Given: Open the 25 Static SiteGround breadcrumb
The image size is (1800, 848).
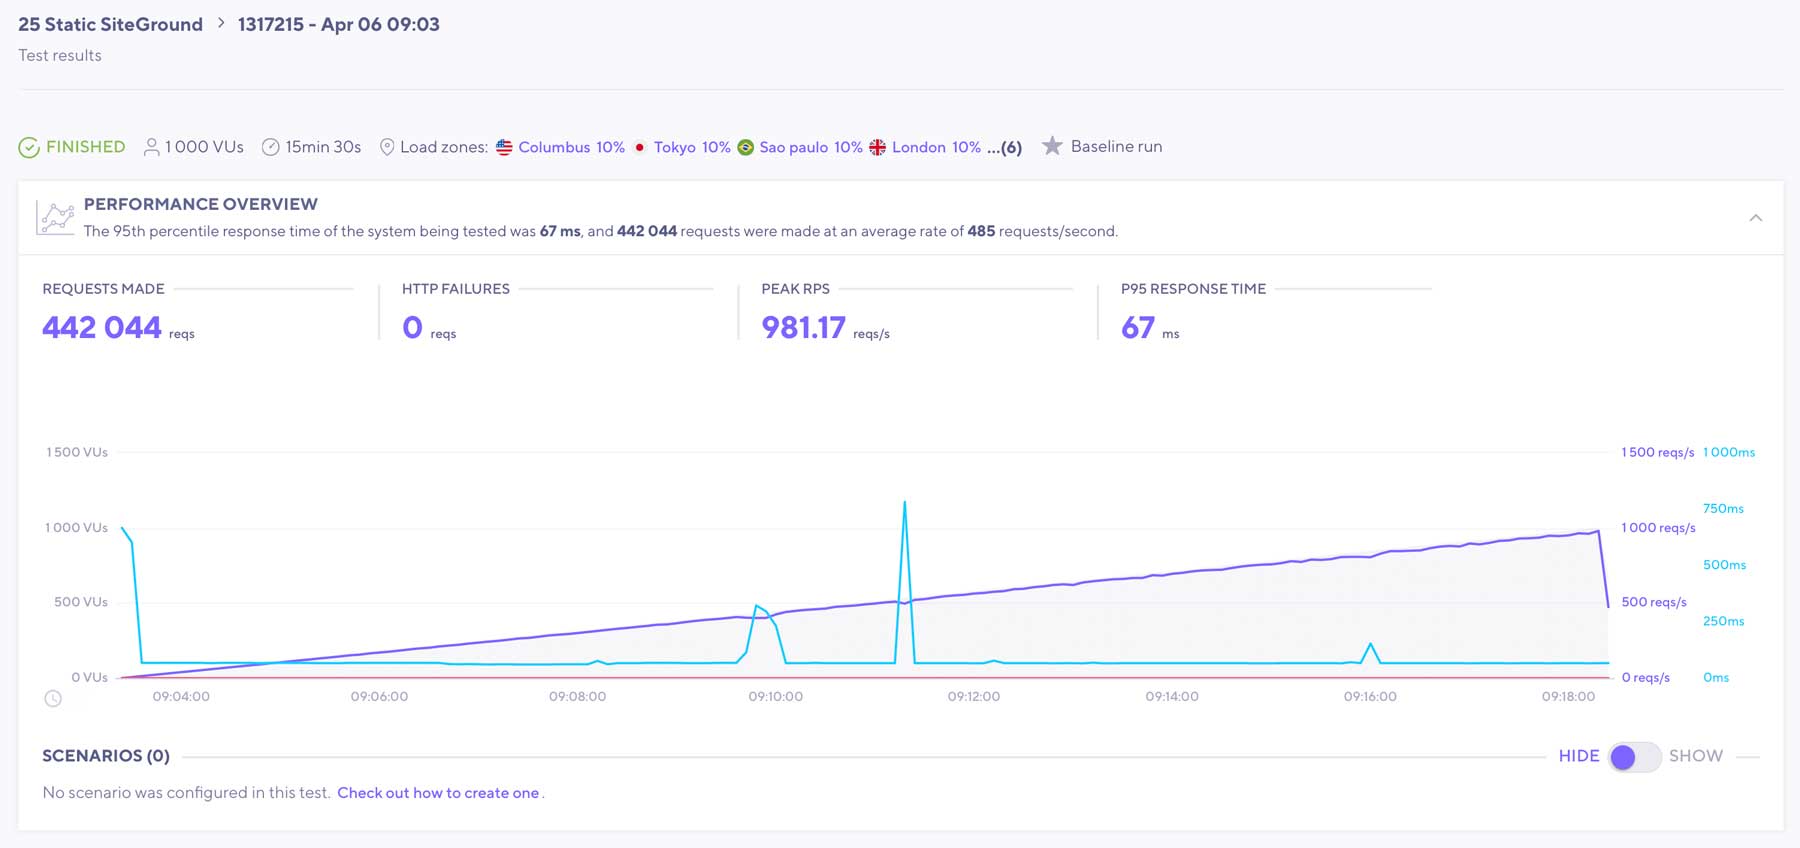Looking at the screenshot, I should (x=110, y=24).
